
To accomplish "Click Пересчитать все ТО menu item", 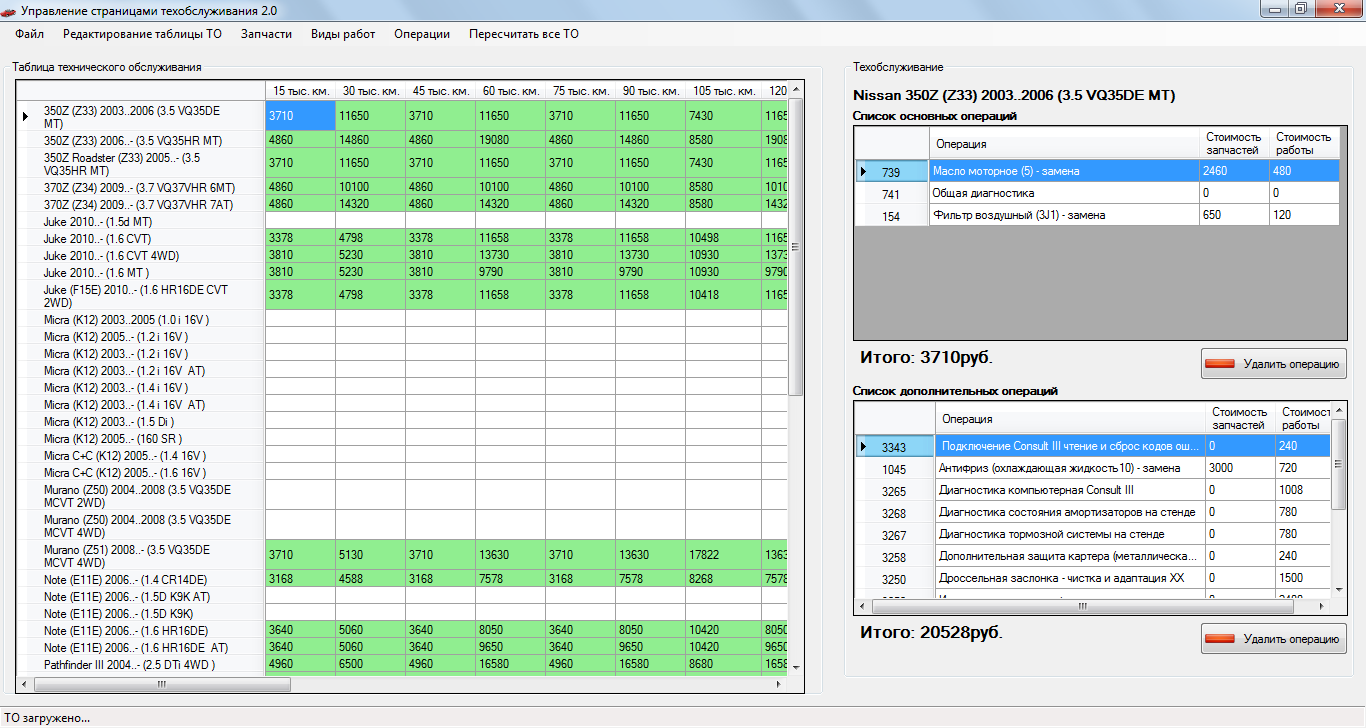I will click(524, 34).
